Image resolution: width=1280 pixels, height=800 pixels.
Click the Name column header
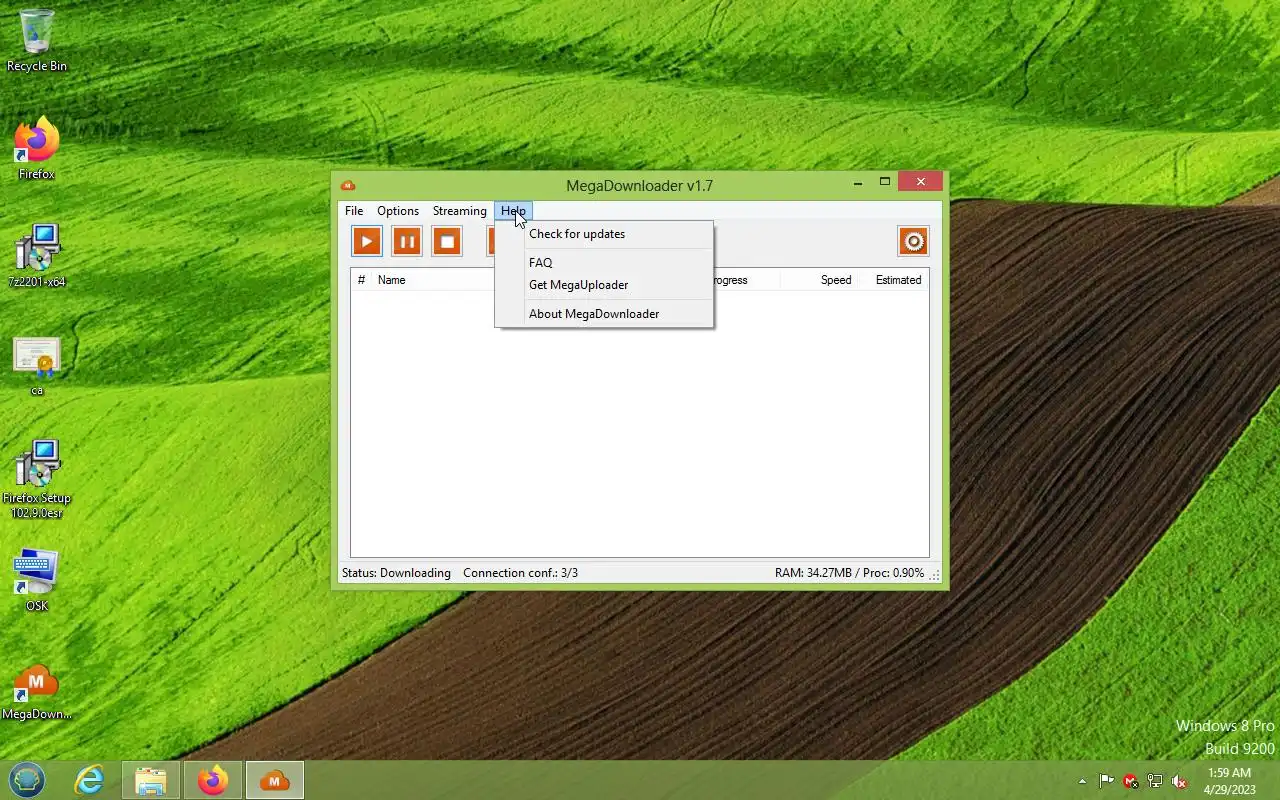point(391,280)
